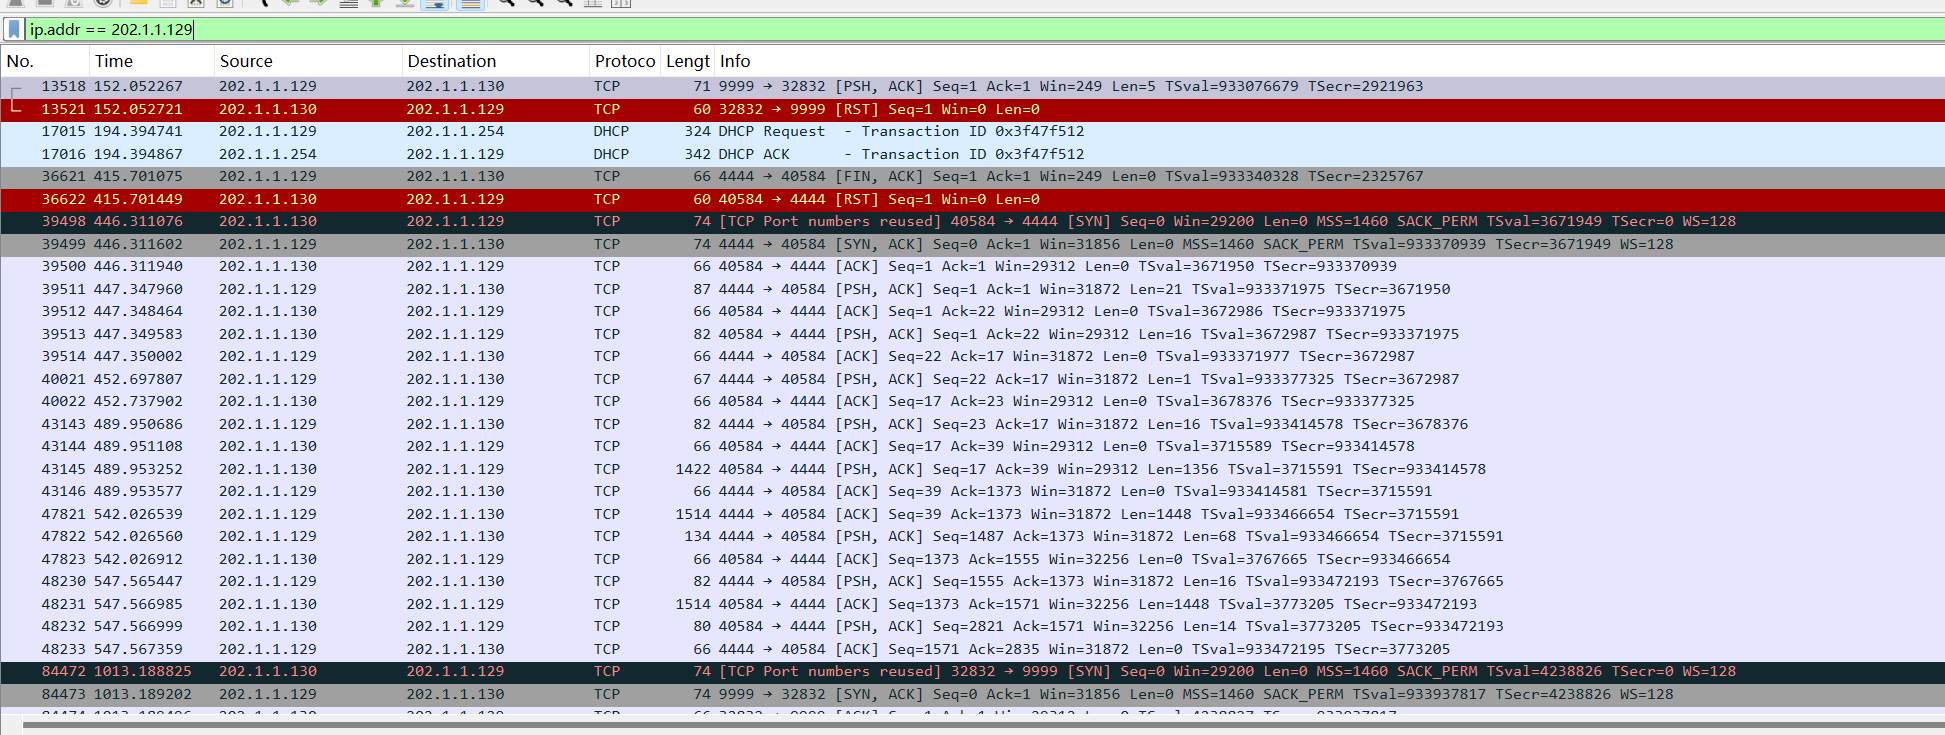Viewport: 1945px width, 735px height.
Task: Select packet 48231 row
Action: tap(972, 604)
